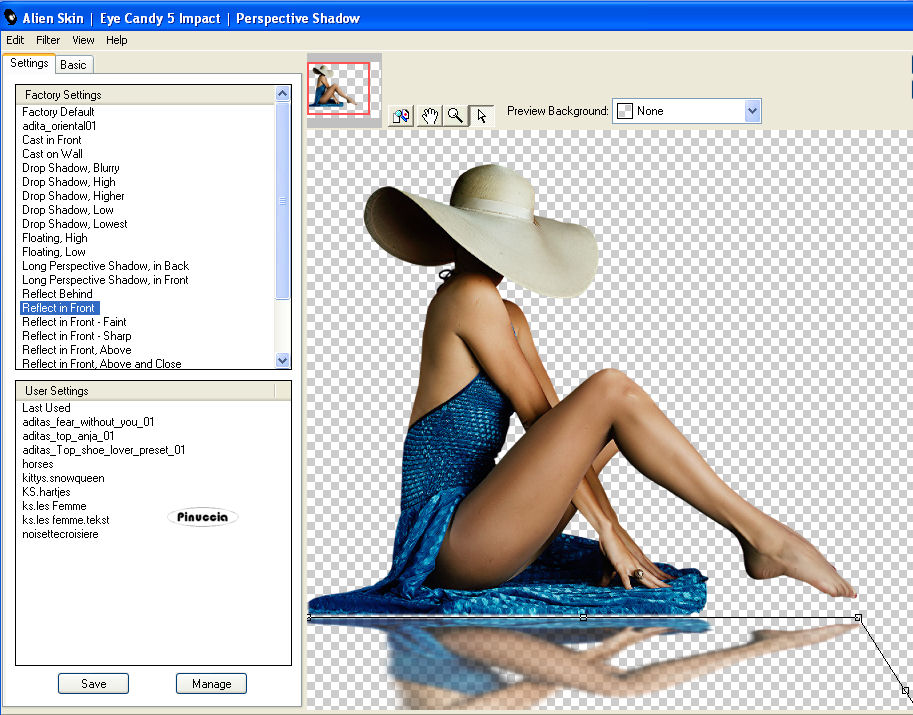
Task: Select aditas_fear_without_you_01 user setting
Action: [x=88, y=422]
